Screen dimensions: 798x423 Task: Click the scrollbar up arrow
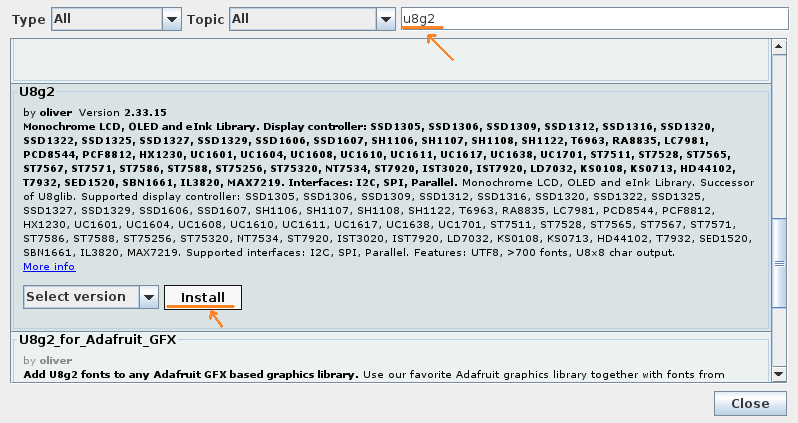tap(779, 47)
